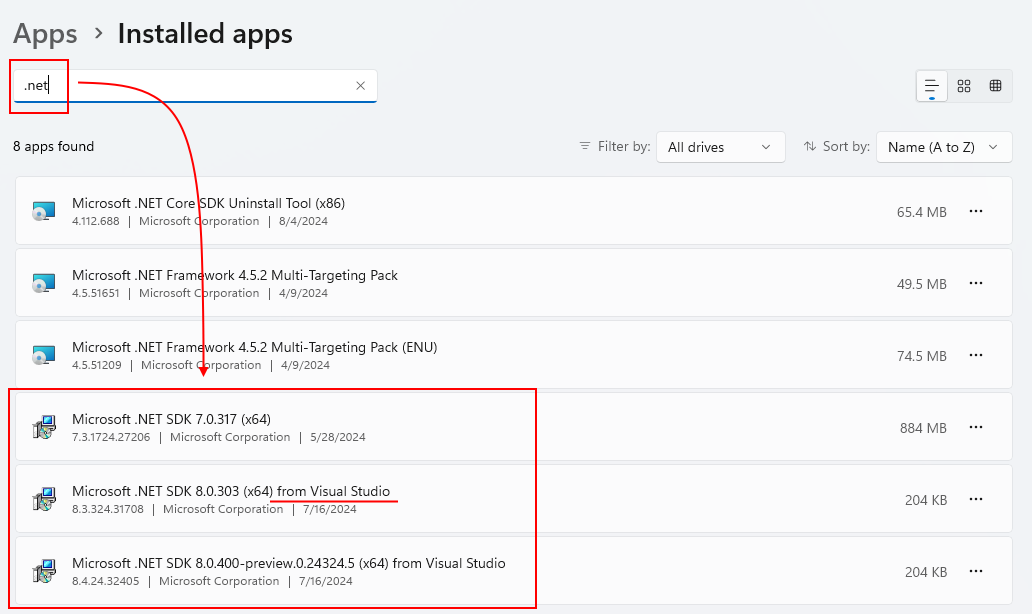
Task: Click the Installed apps heading
Action: (x=204, y=33)
